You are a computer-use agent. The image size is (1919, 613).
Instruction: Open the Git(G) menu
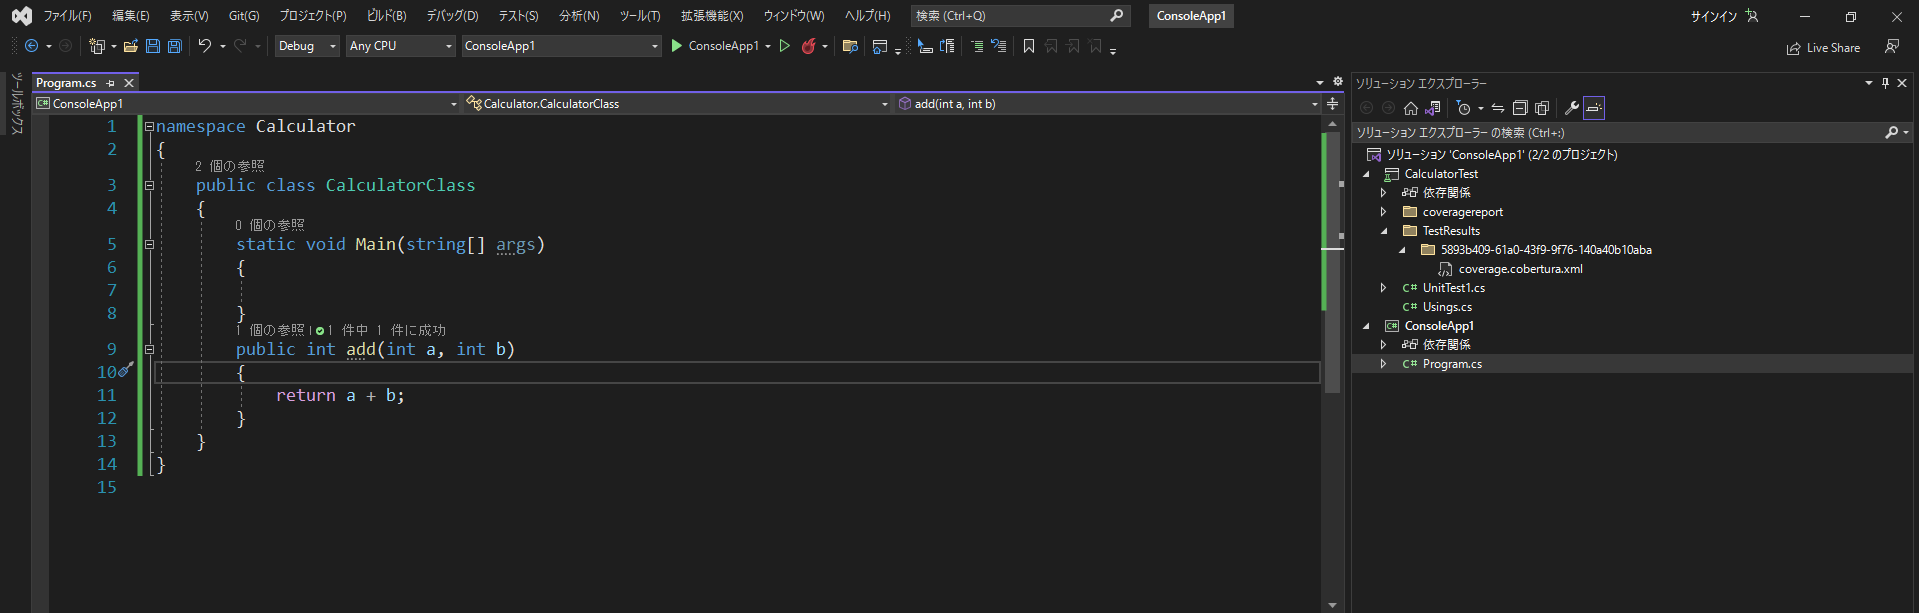pos(244,16)
